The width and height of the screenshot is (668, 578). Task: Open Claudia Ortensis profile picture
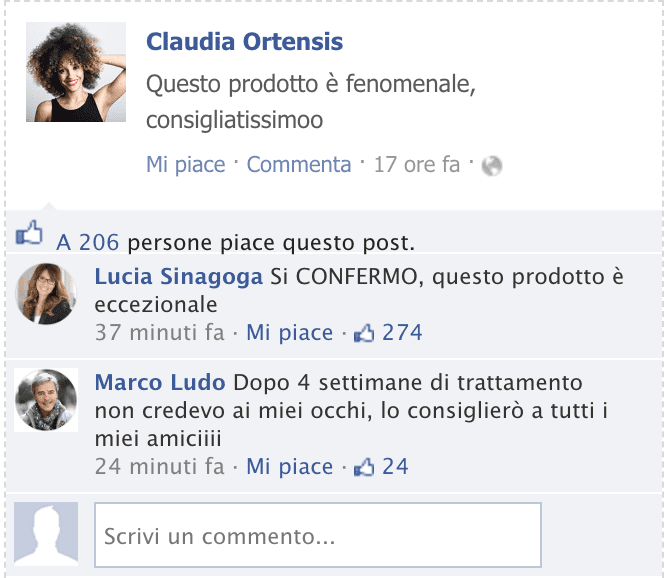point(76,72)
